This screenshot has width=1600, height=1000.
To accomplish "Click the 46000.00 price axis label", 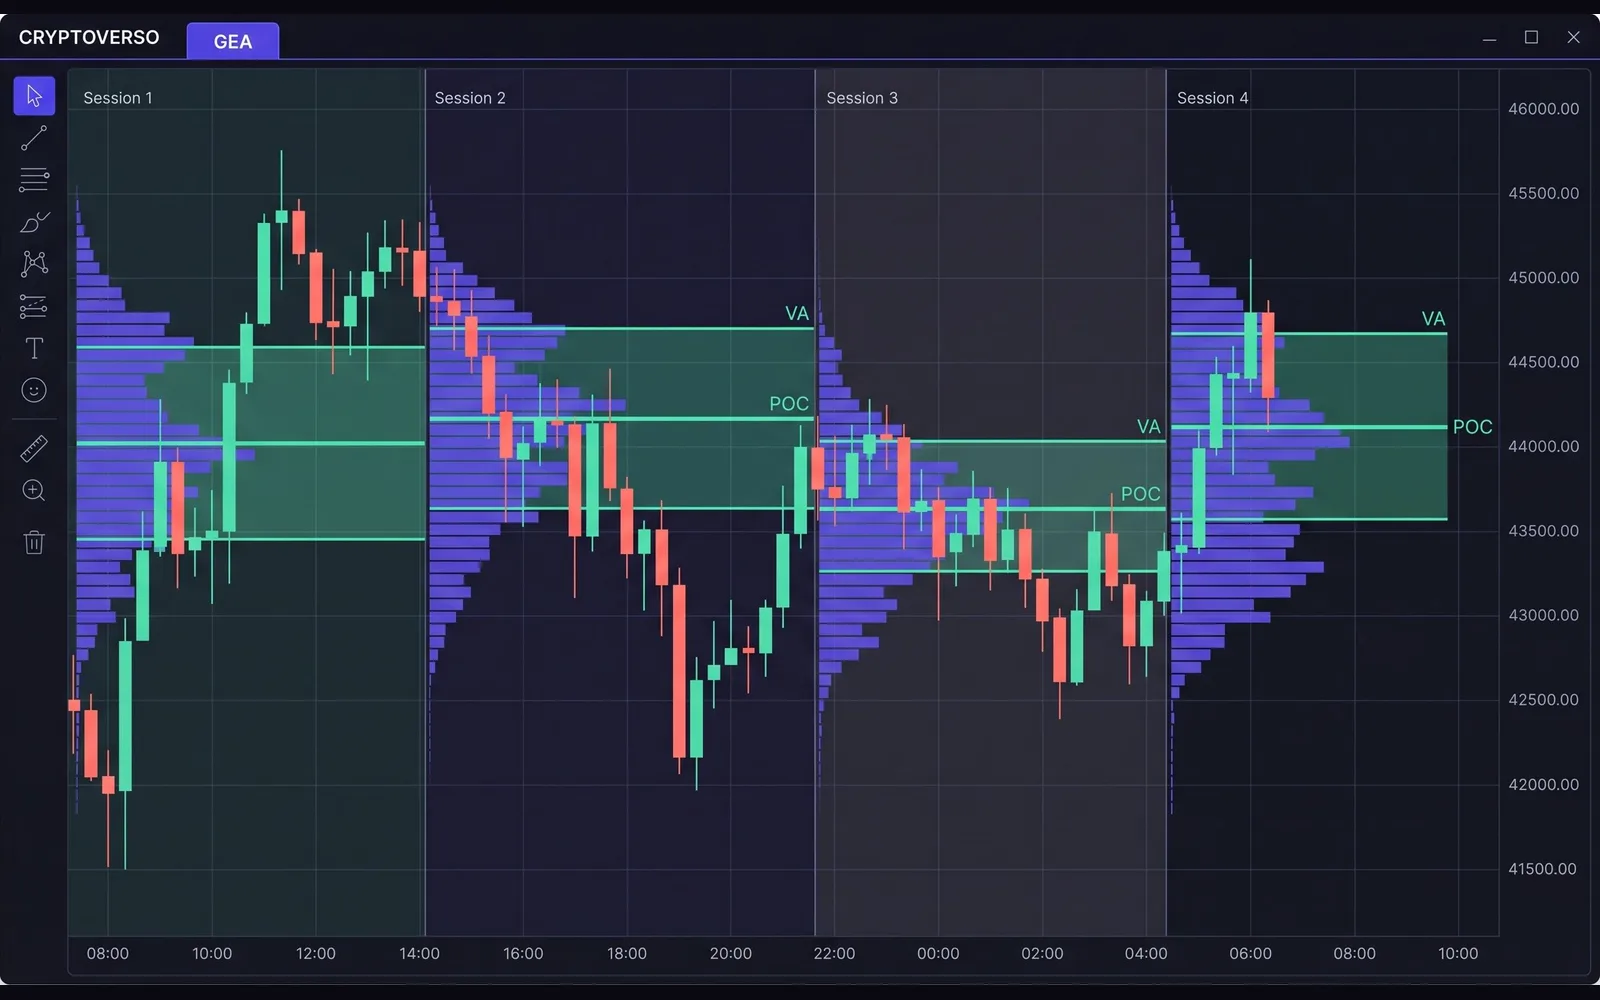I will coord(1544,109).
